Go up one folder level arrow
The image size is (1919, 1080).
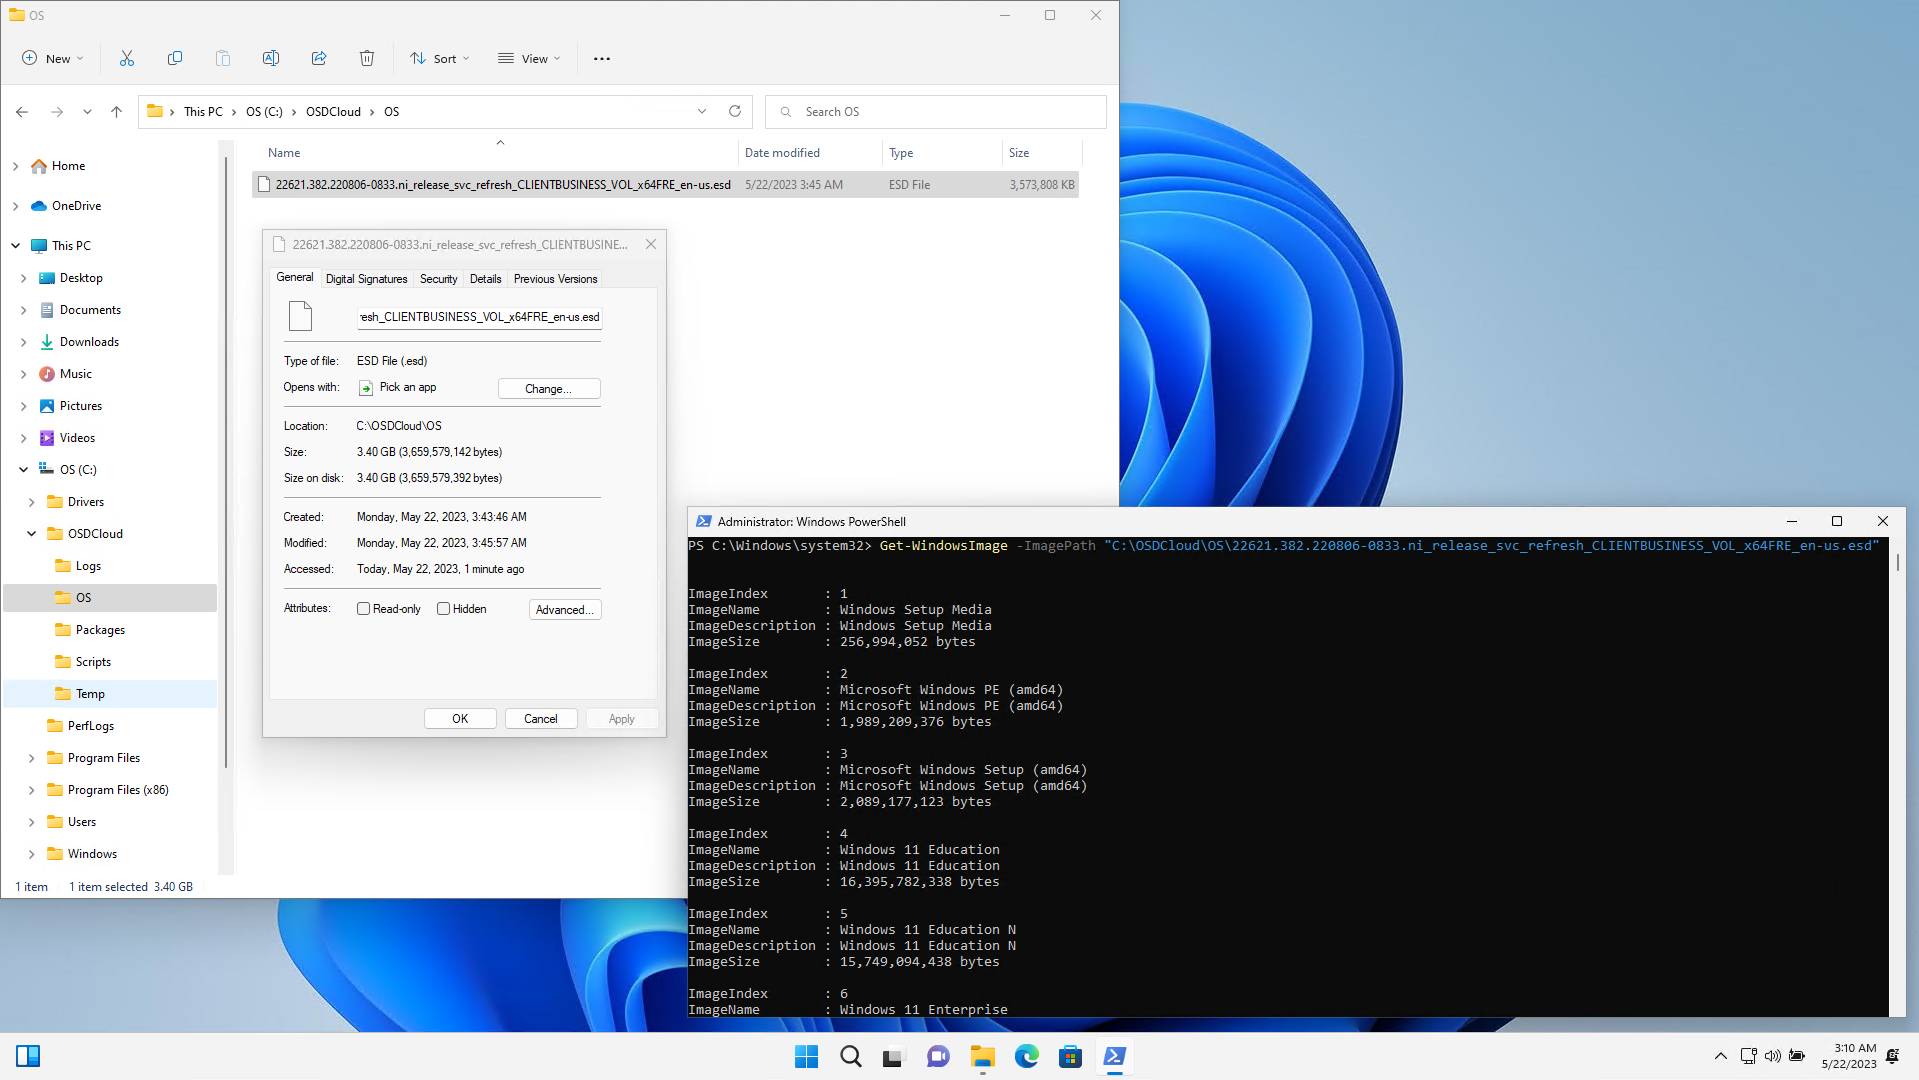click(x=116, y=112)
